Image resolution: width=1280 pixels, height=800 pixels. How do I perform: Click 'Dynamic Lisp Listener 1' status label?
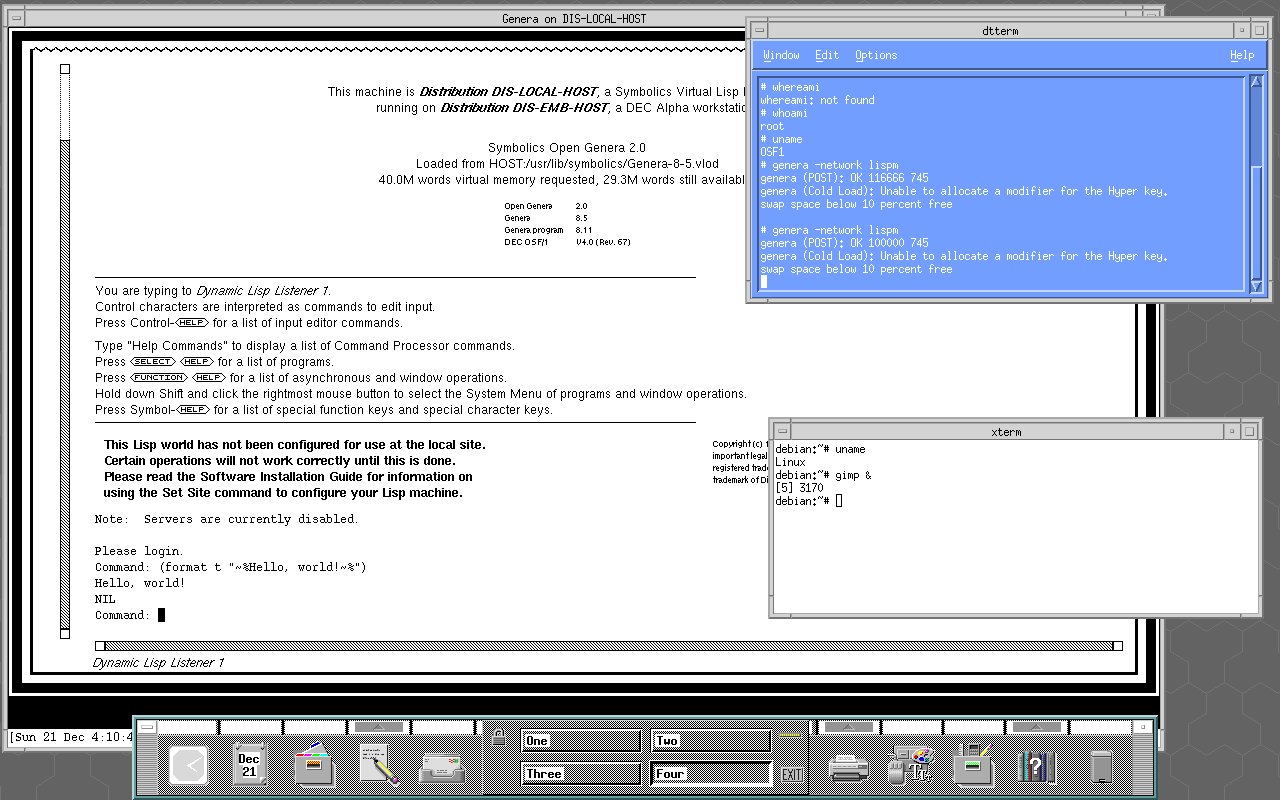(159, 663)
